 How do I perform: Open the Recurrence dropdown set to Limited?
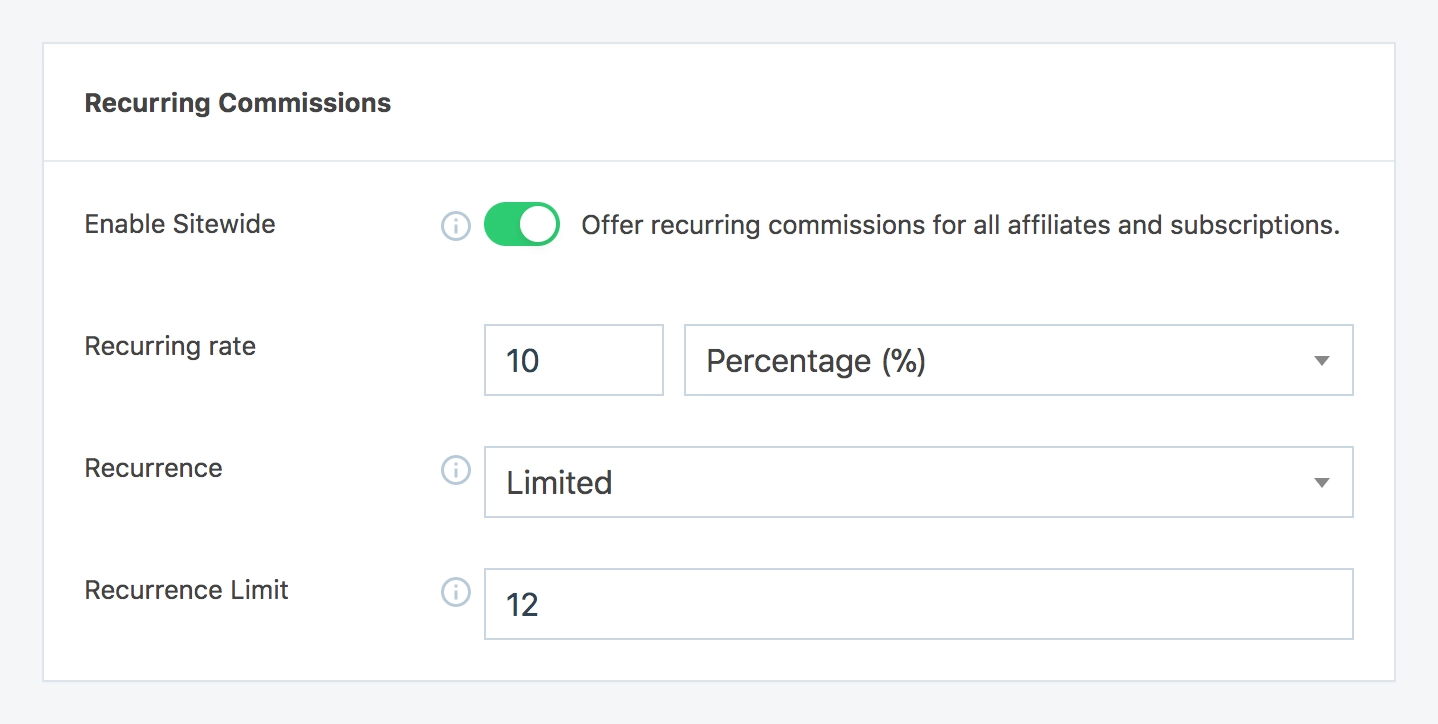point(917,482)
